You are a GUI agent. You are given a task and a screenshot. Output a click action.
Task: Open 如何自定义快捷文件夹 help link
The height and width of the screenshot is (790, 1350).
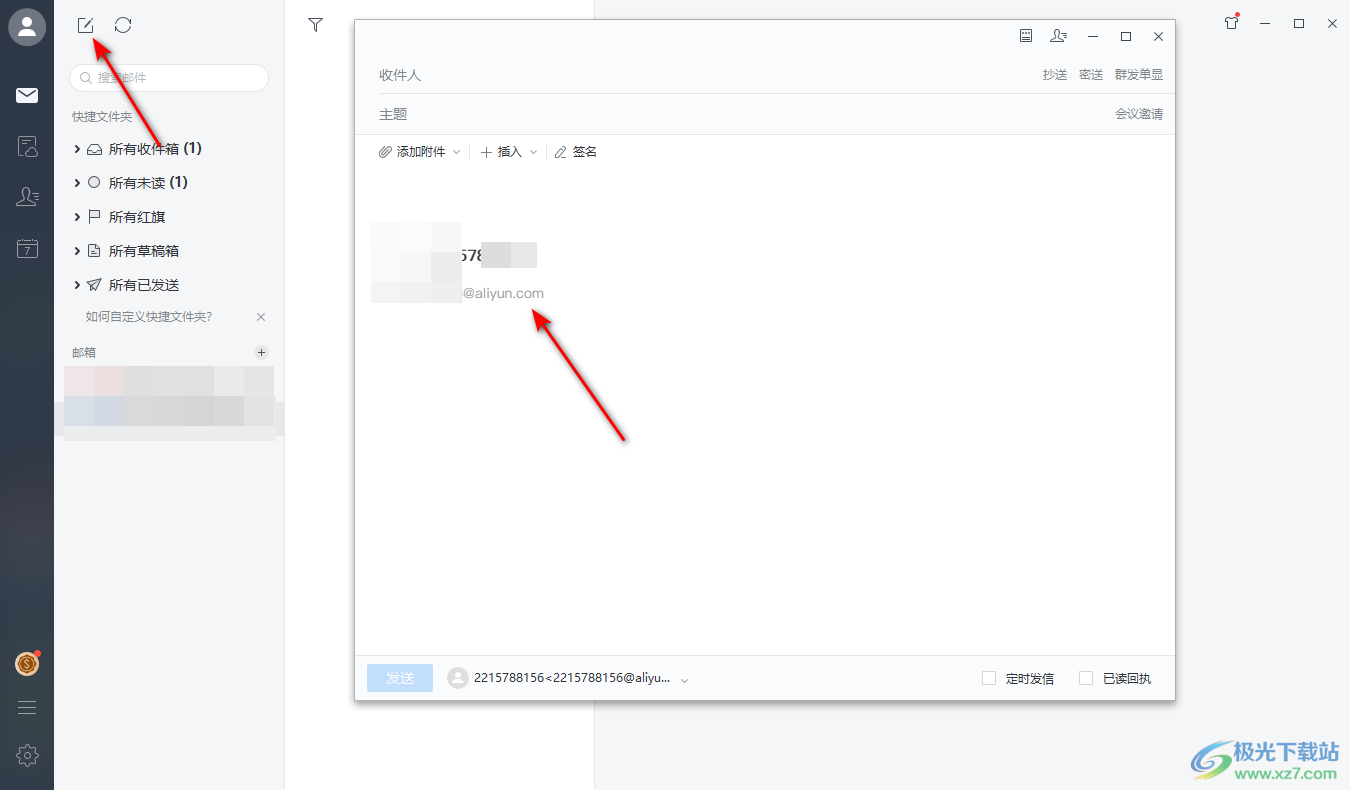[149, 317]
